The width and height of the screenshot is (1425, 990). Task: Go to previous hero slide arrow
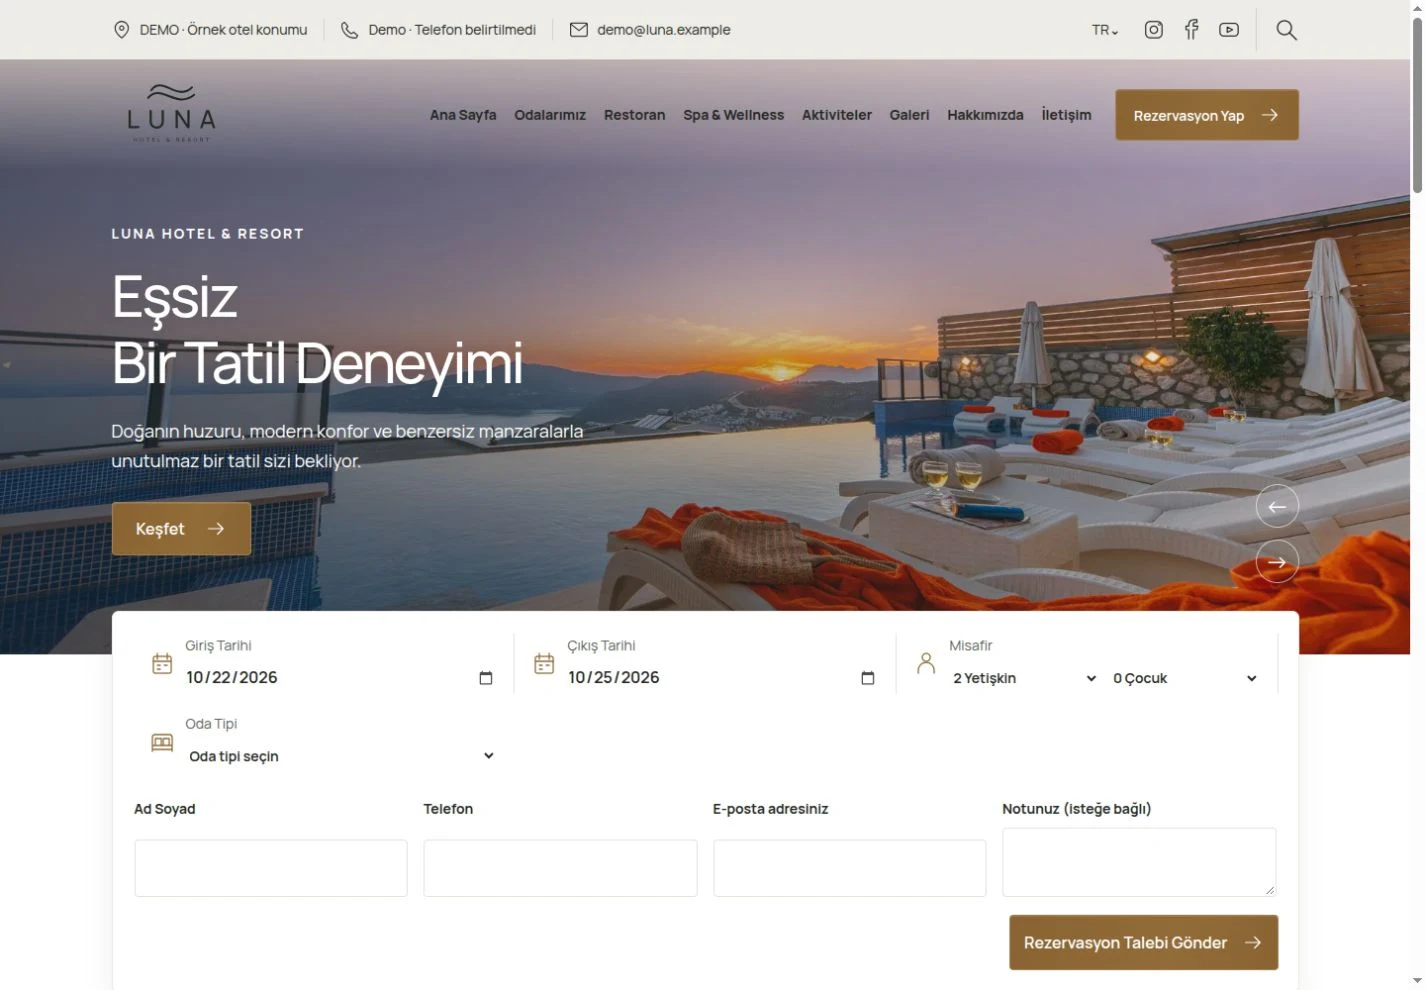pyautogui.click(x=1277, y=507)
